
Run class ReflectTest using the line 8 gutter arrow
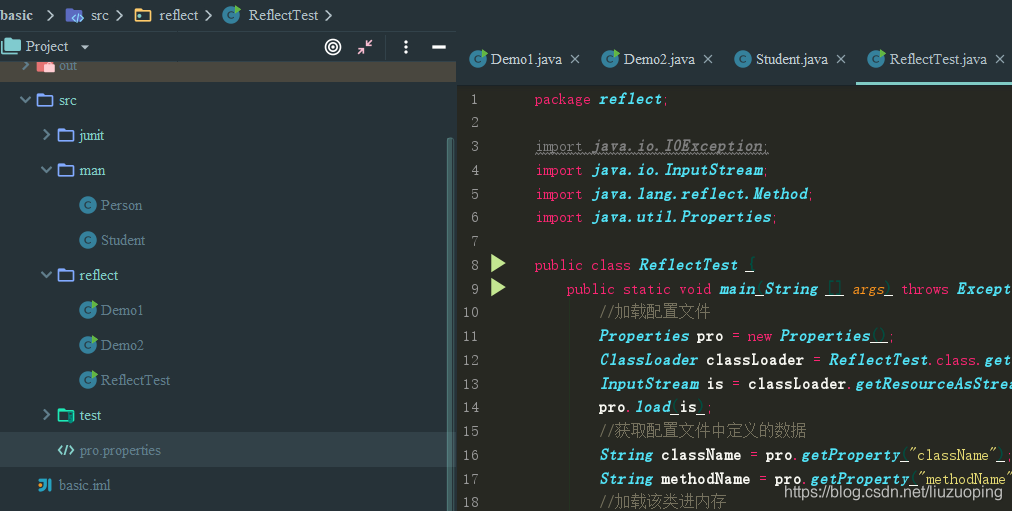(498, 263)
